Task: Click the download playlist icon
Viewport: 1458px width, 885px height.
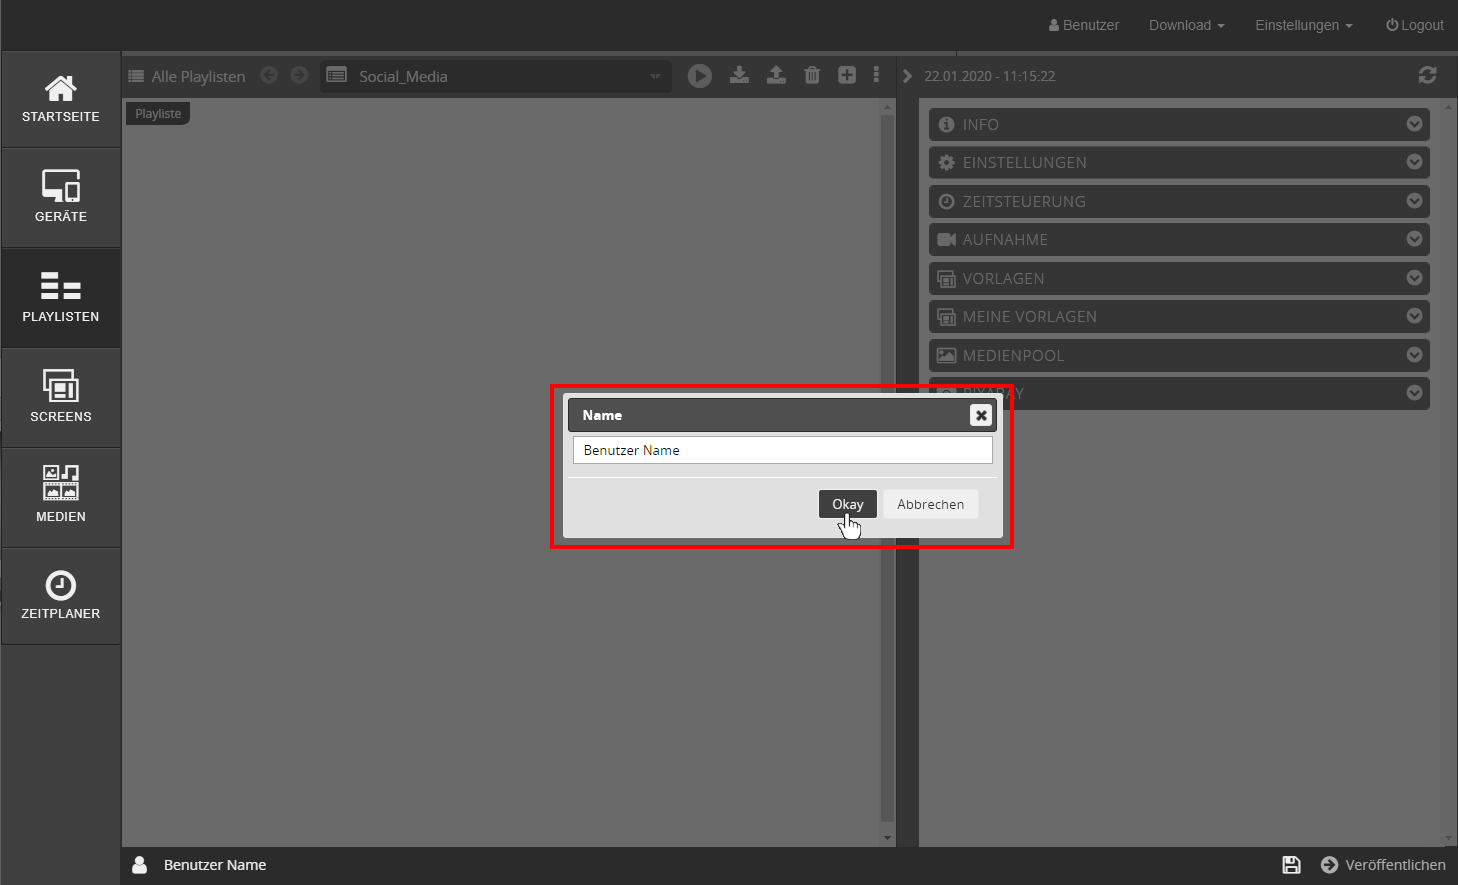Action: [739, 75]
